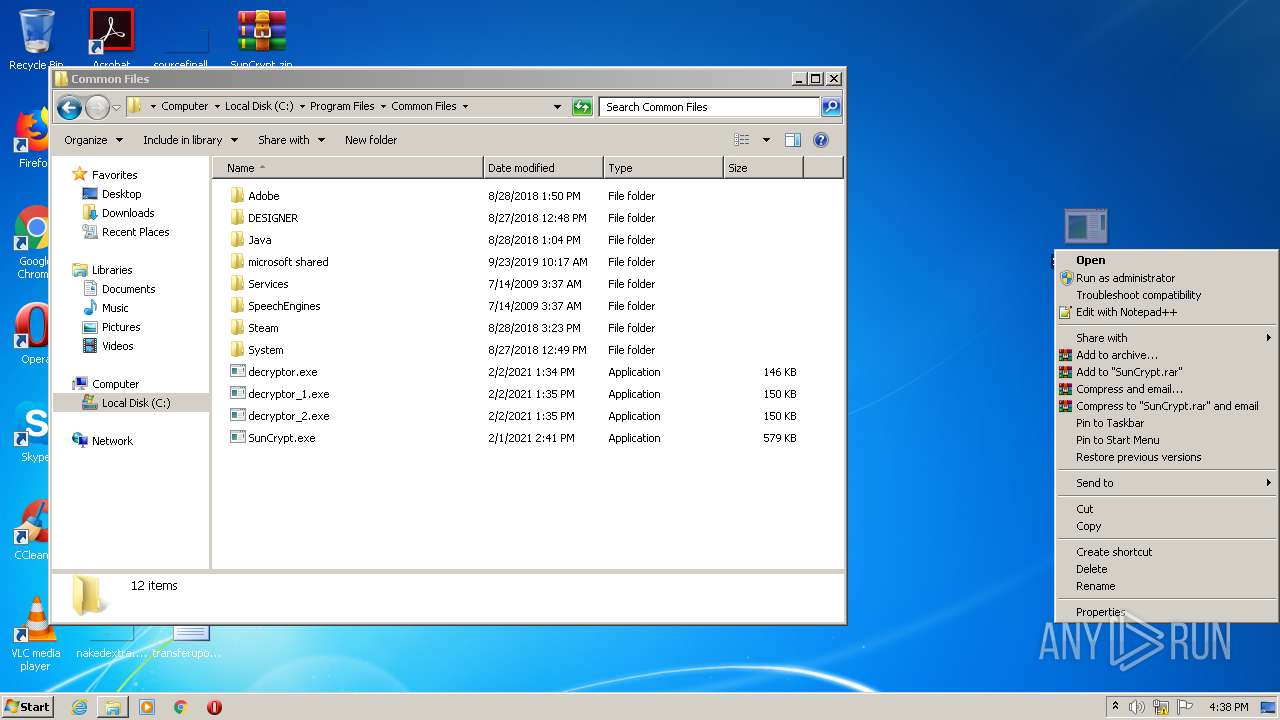This screenshot has height=720, width=1280.
Task: Click Recycle Bin desktop icon
Action: (36, 40)
